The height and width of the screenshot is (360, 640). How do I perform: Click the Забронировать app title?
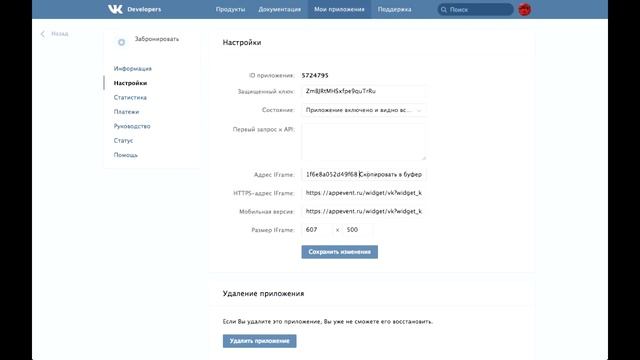tap(157, 39)
